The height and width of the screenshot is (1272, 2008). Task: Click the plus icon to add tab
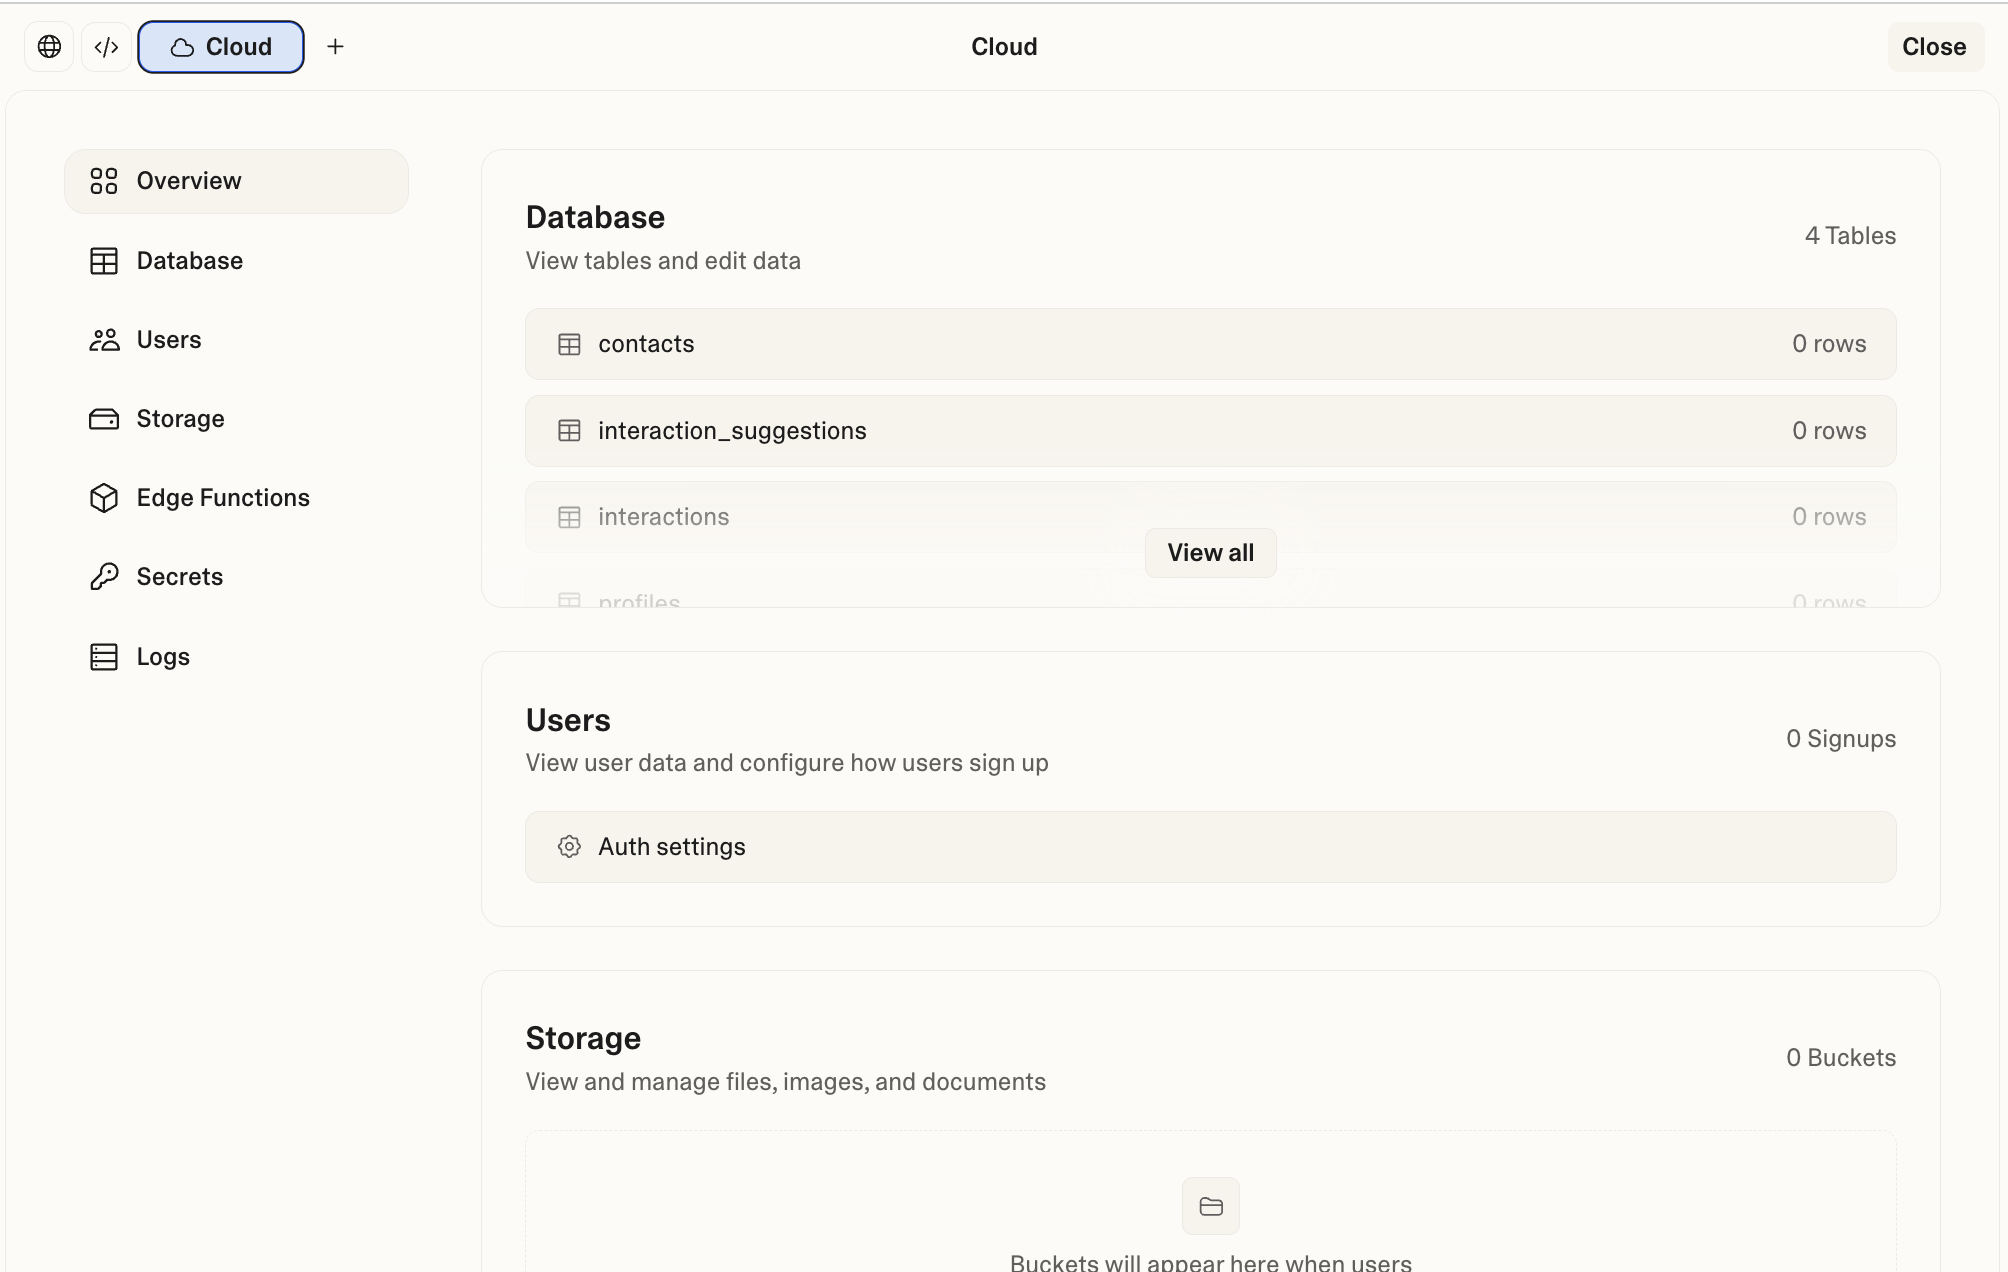tap(335, 47)
